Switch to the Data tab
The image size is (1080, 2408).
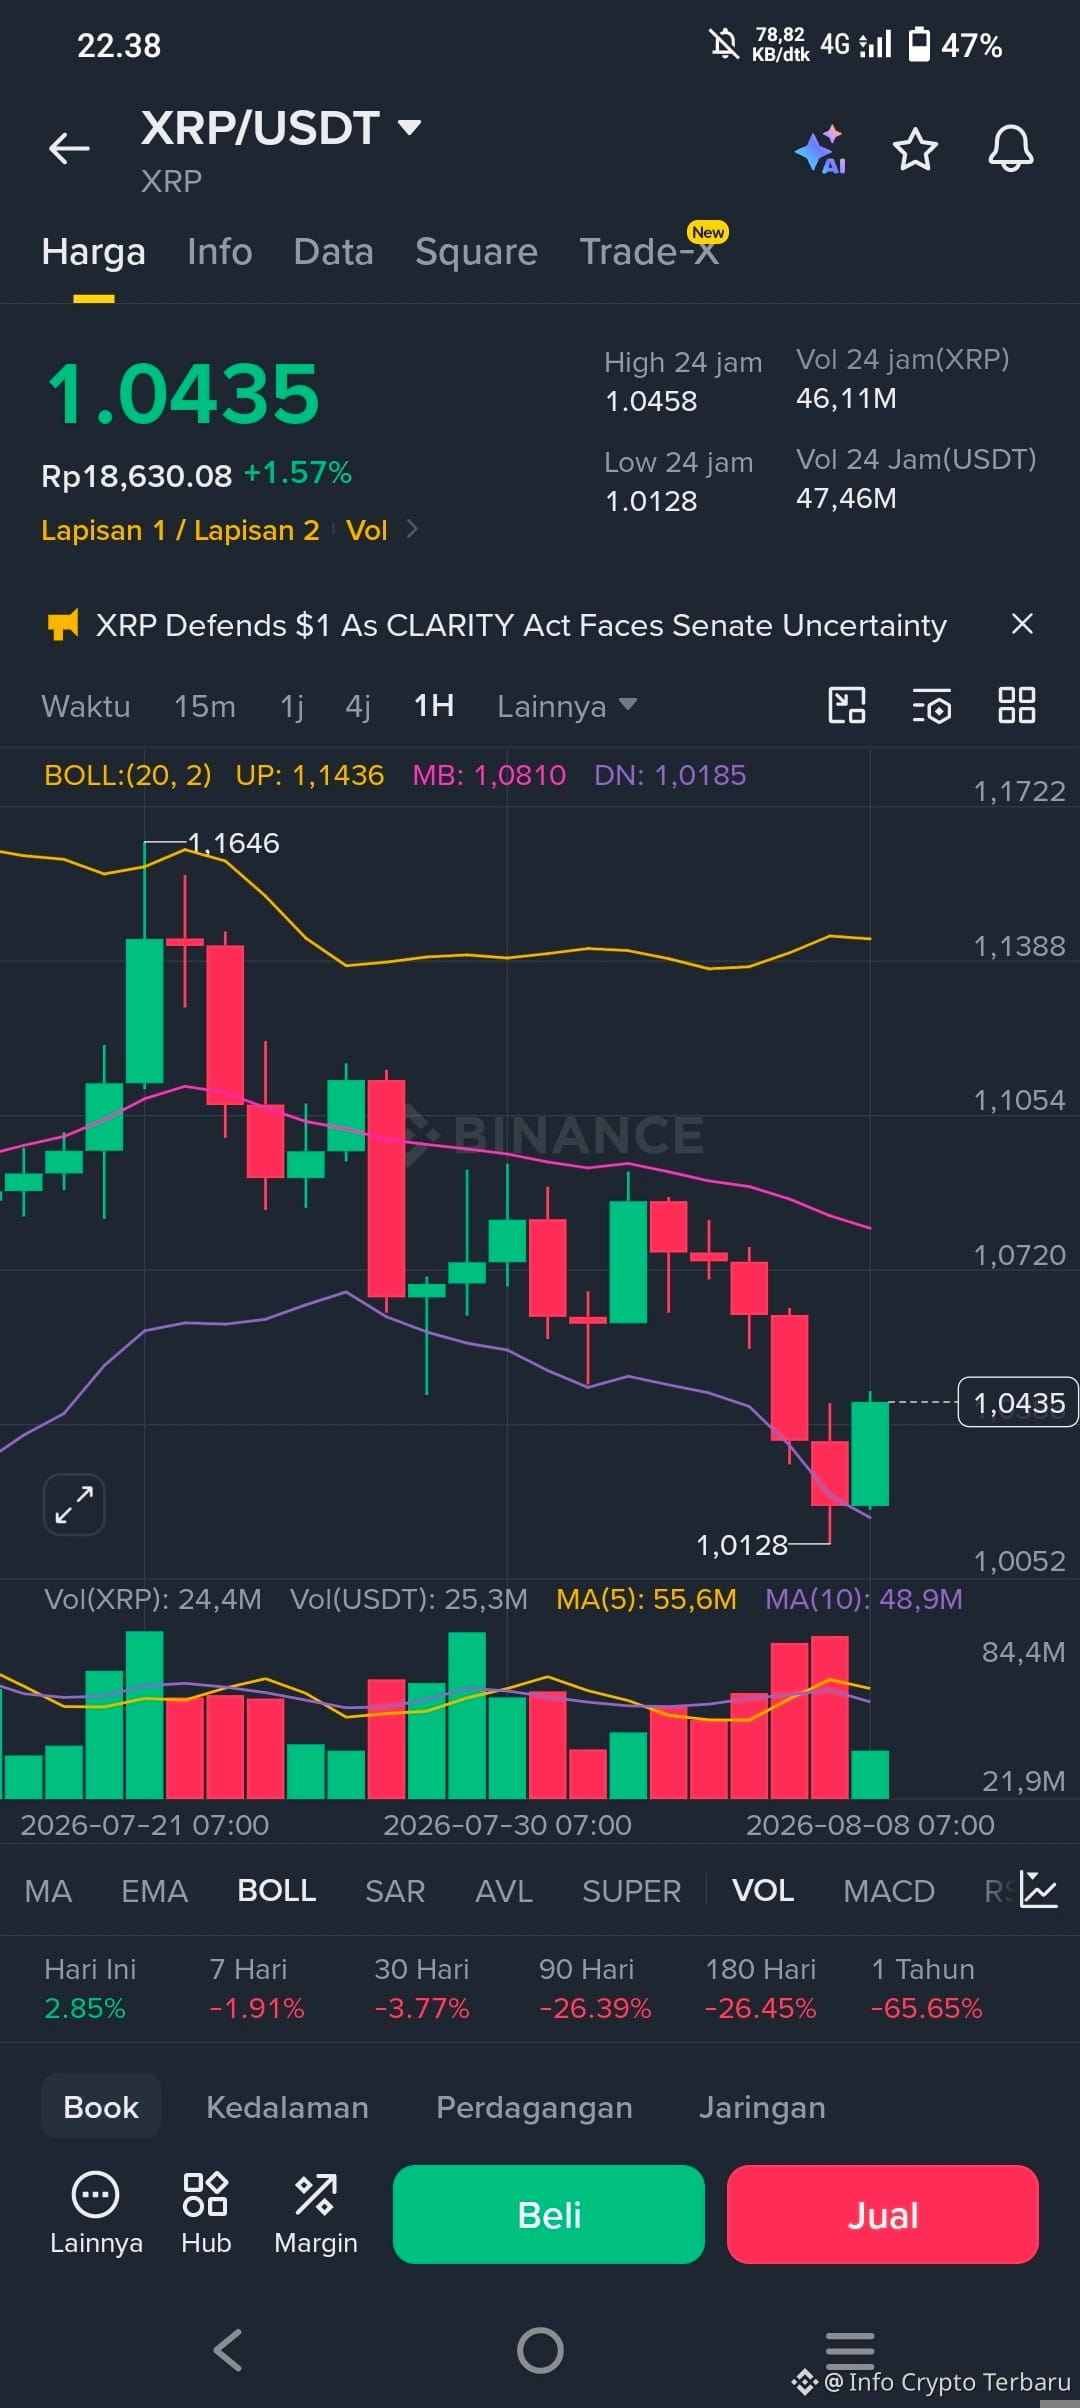pyautogui.click(x=334, y=252)
